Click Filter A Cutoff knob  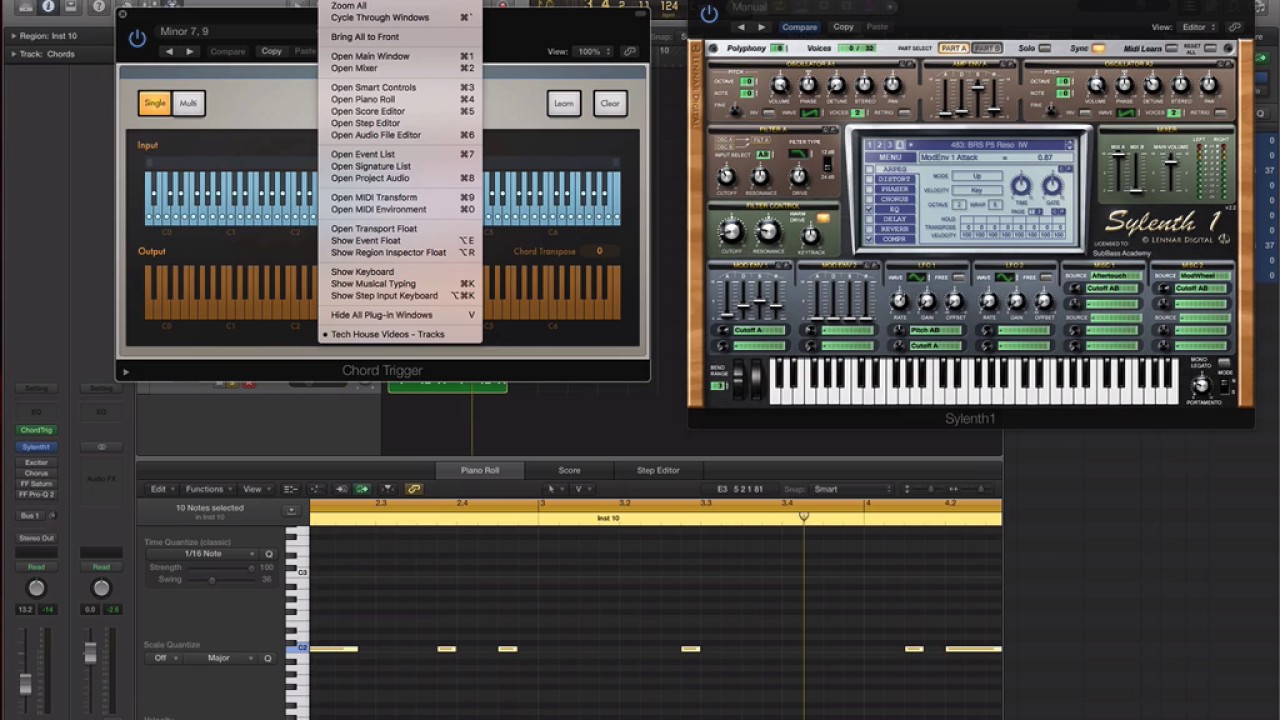[727, 177]
